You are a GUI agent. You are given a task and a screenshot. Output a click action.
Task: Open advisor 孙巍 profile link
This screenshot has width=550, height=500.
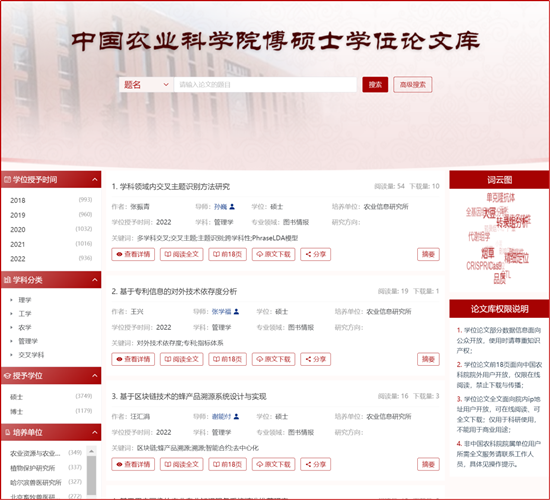coord(221,207)
